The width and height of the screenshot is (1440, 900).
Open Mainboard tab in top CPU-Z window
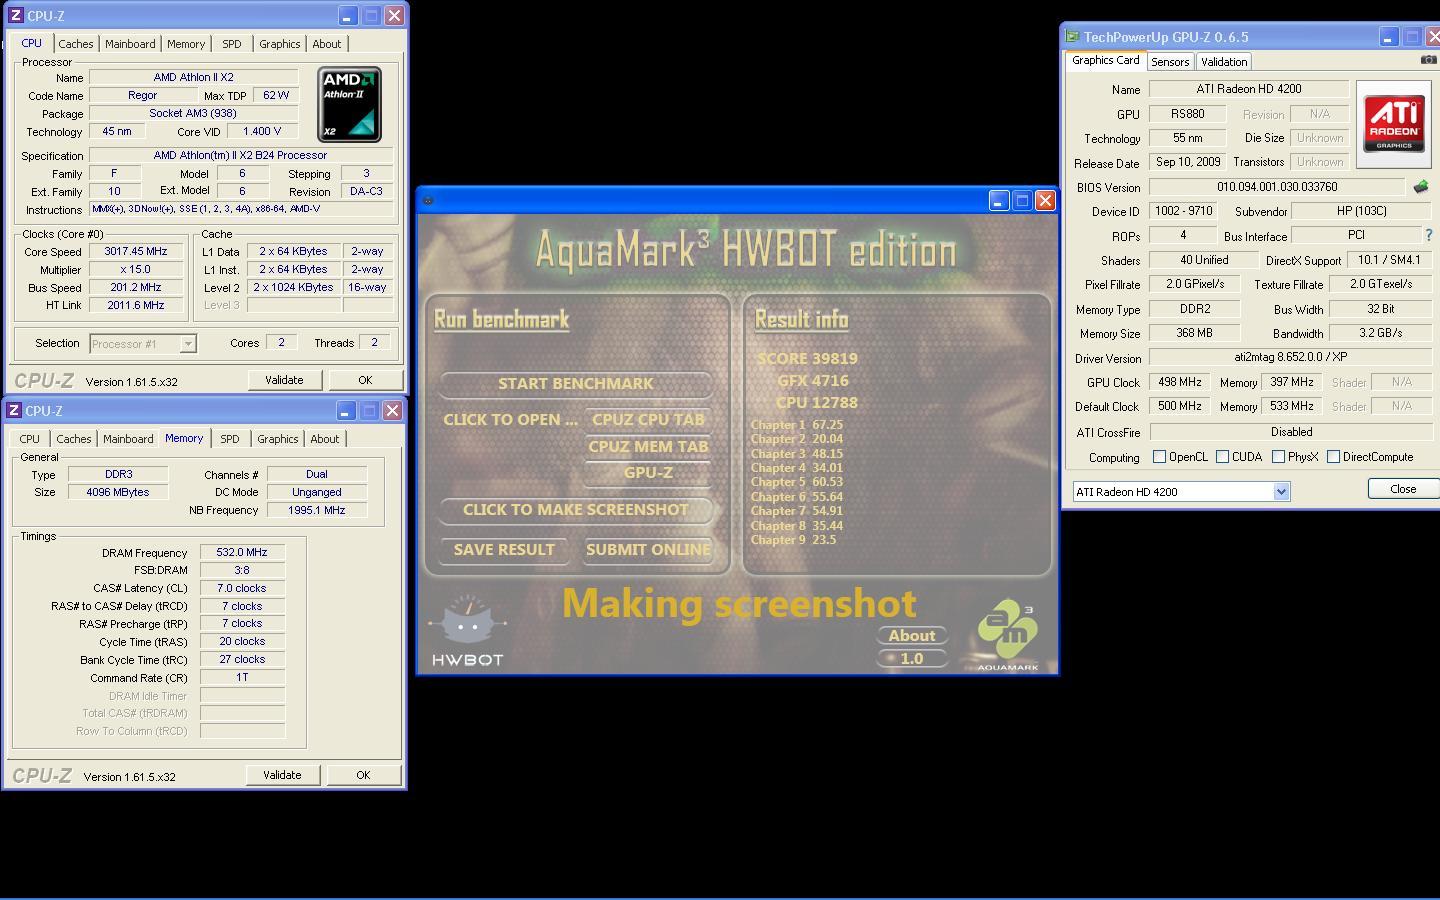[x=130, y=44]
